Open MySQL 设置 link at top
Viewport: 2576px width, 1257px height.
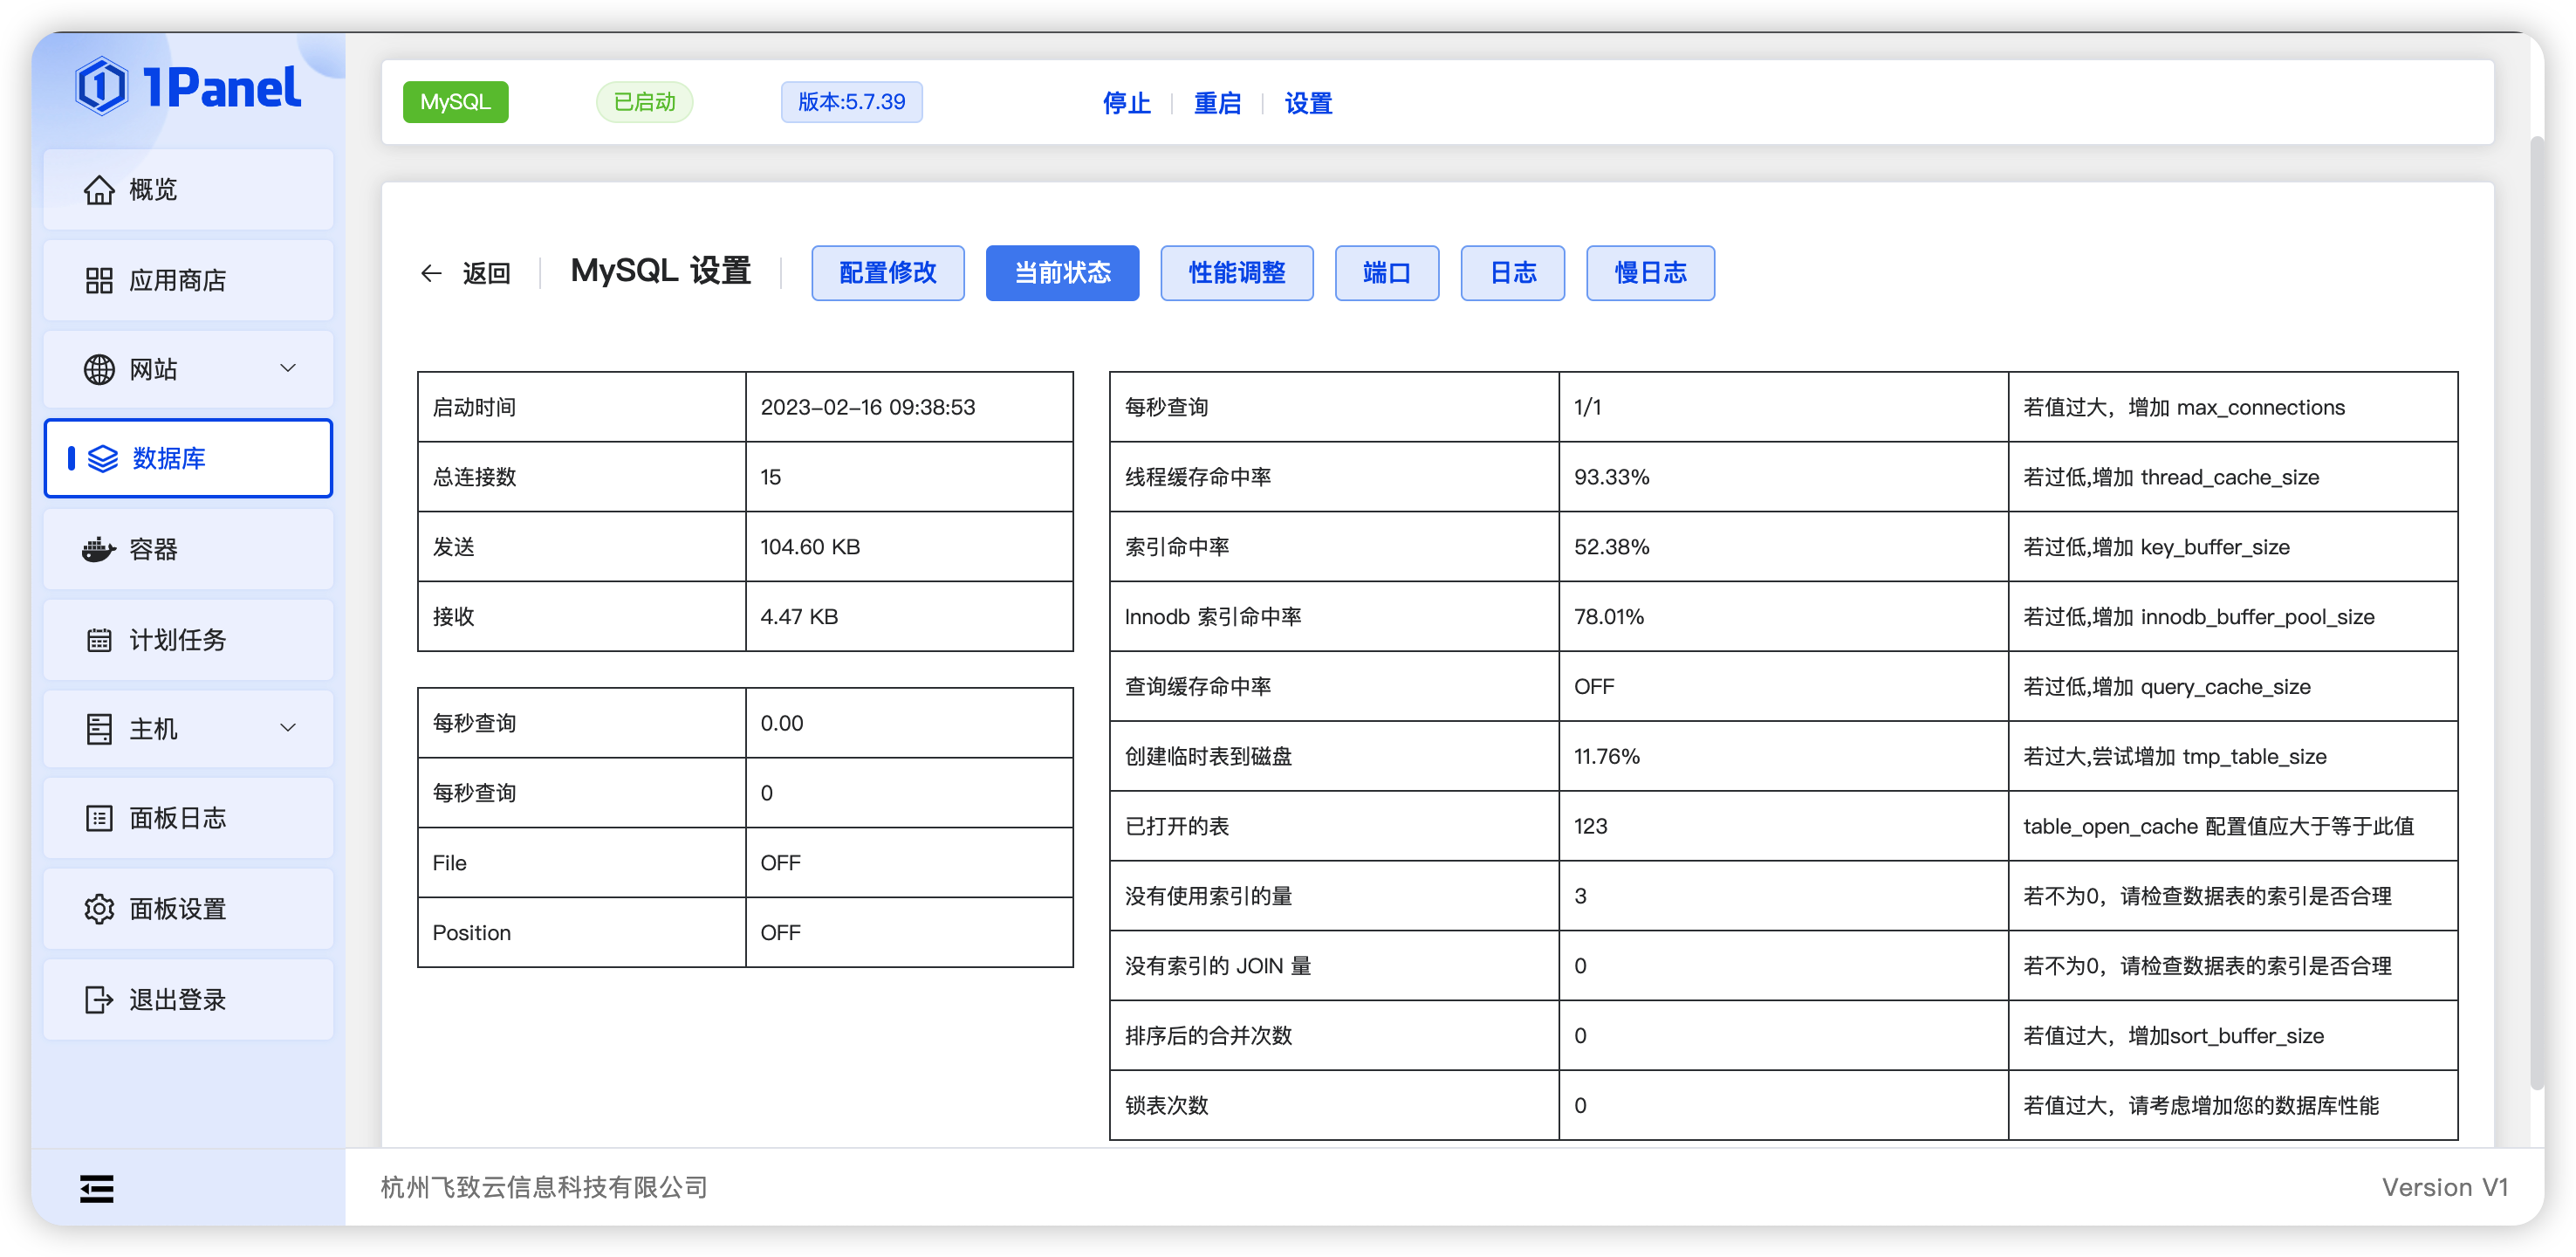click(1307, 103)
